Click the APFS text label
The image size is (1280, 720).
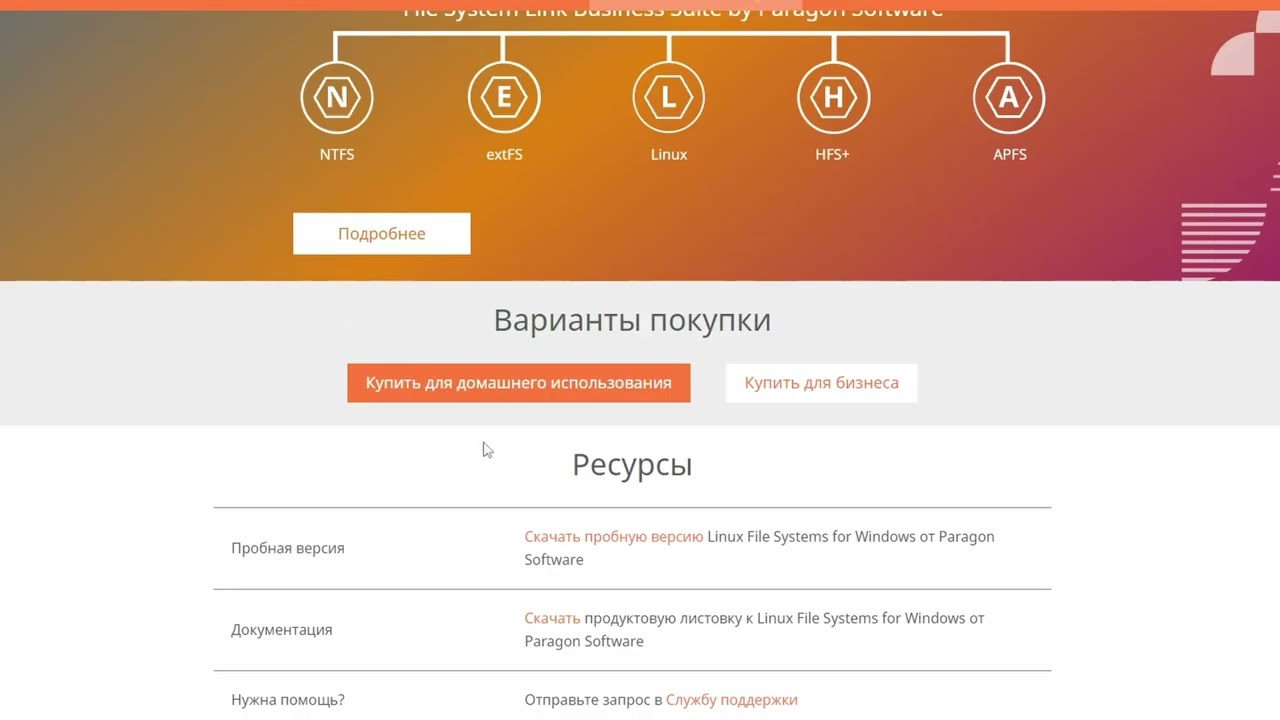tap(1010, 155)
